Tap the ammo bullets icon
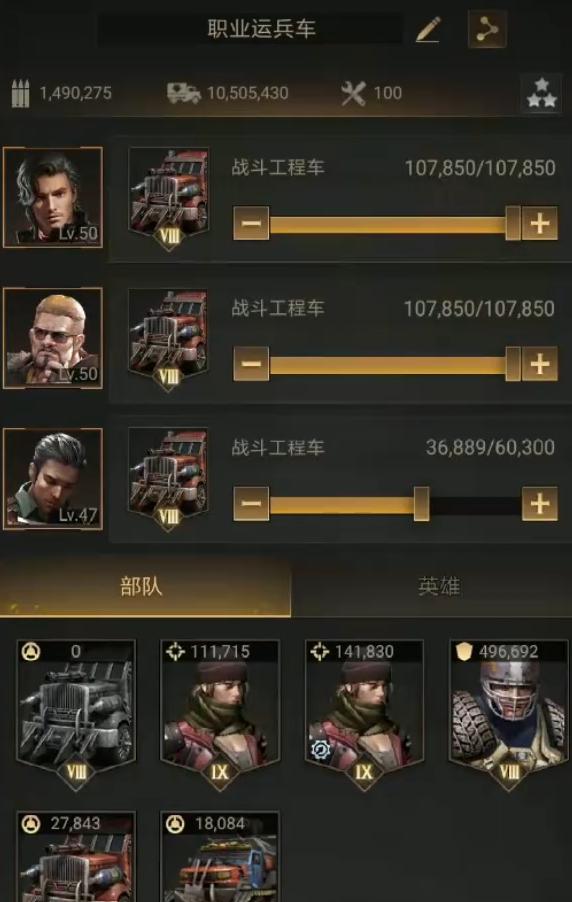 coord(21,94)
